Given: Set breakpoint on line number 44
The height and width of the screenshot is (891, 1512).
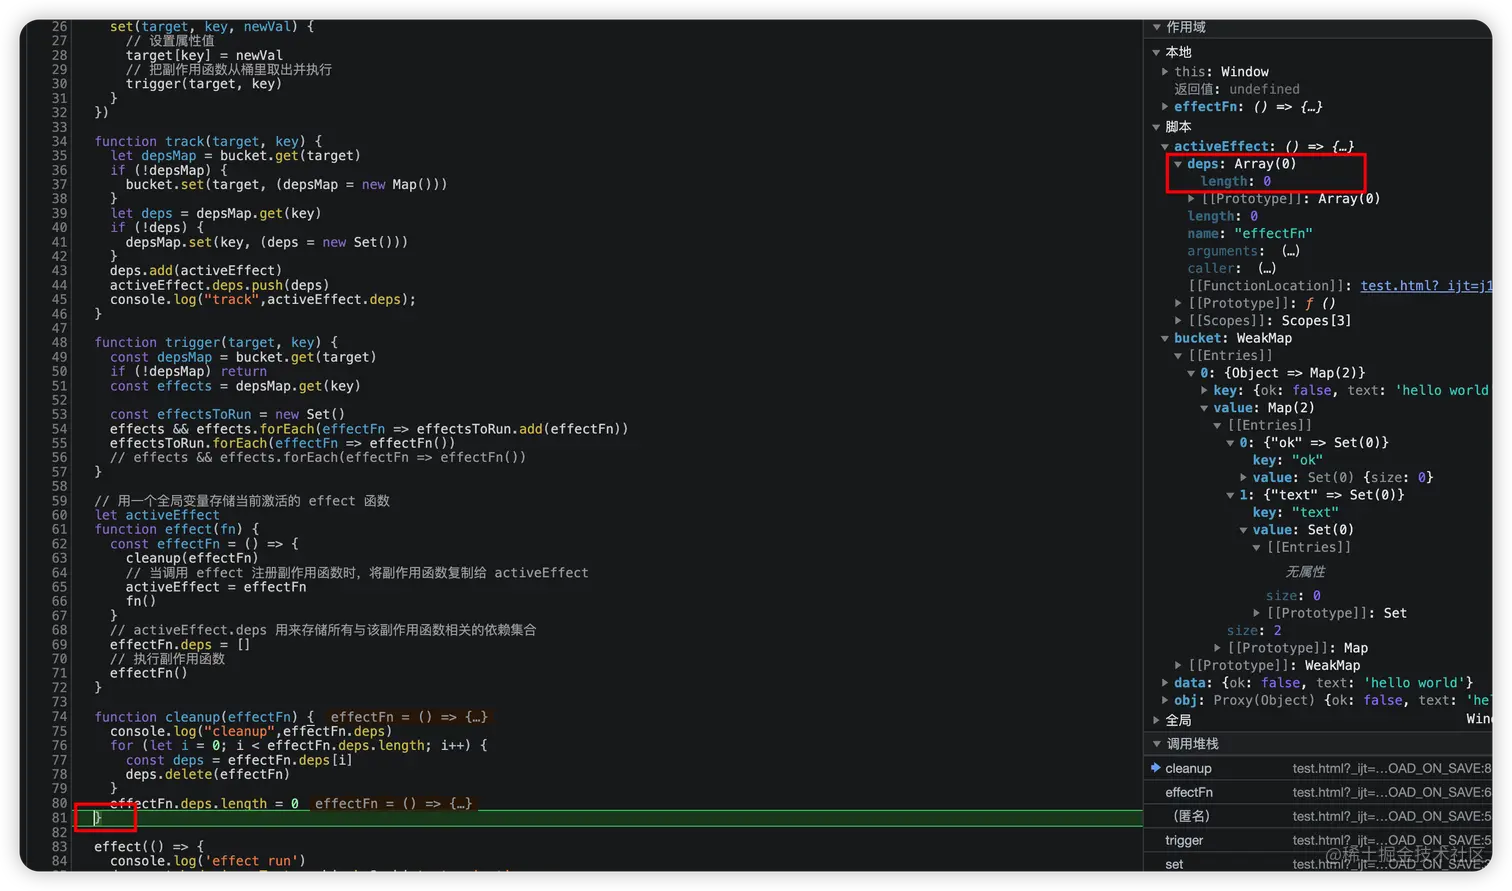Looking at the screenshot, I should (59, 285).
